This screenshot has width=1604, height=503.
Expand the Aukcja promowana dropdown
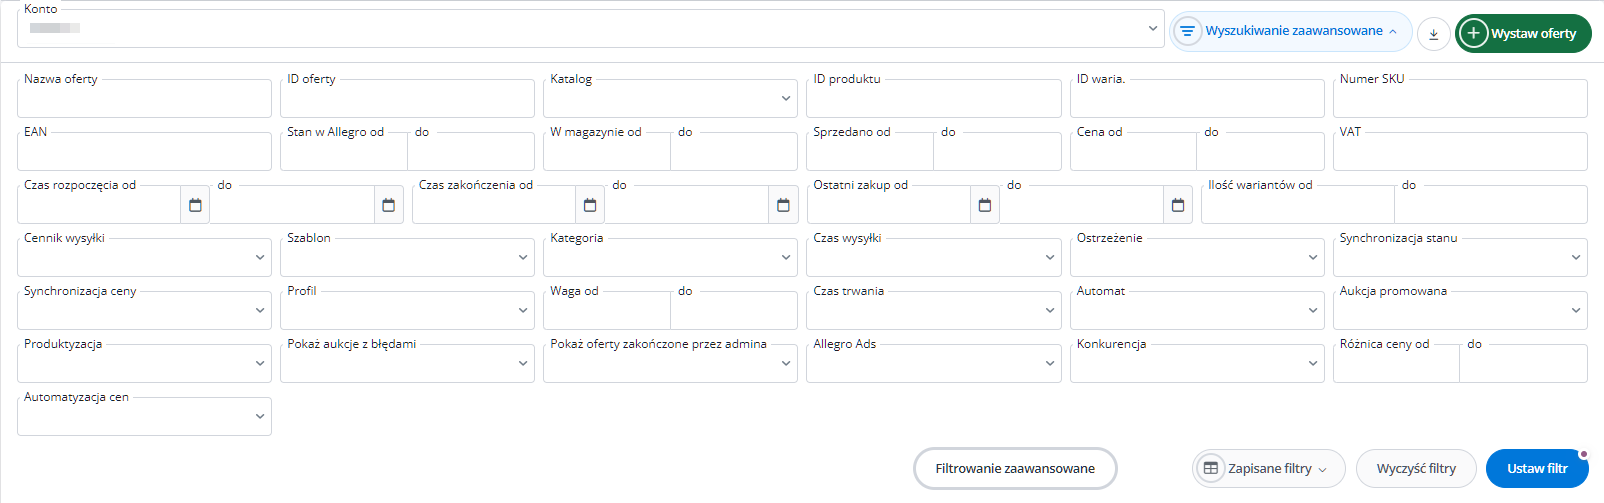point(1460,310)
